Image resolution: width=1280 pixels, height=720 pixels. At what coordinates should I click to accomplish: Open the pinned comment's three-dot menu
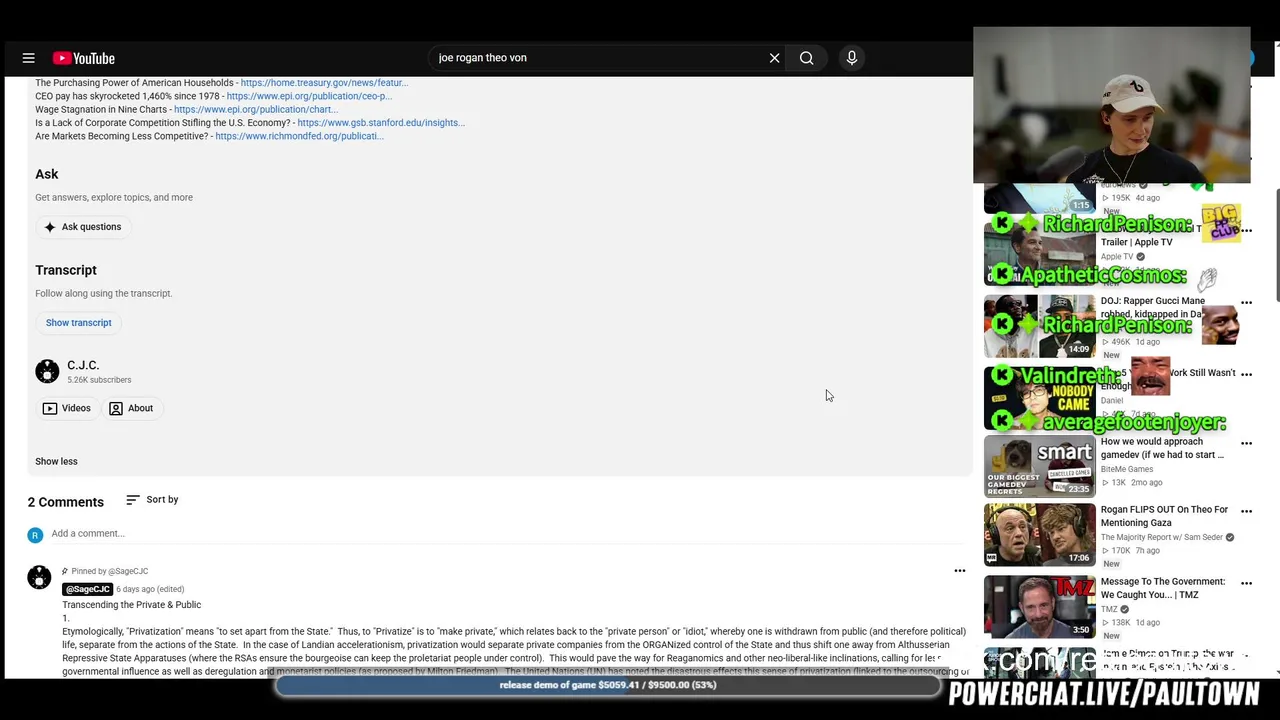pyautogui.click(x=960, y=571)
